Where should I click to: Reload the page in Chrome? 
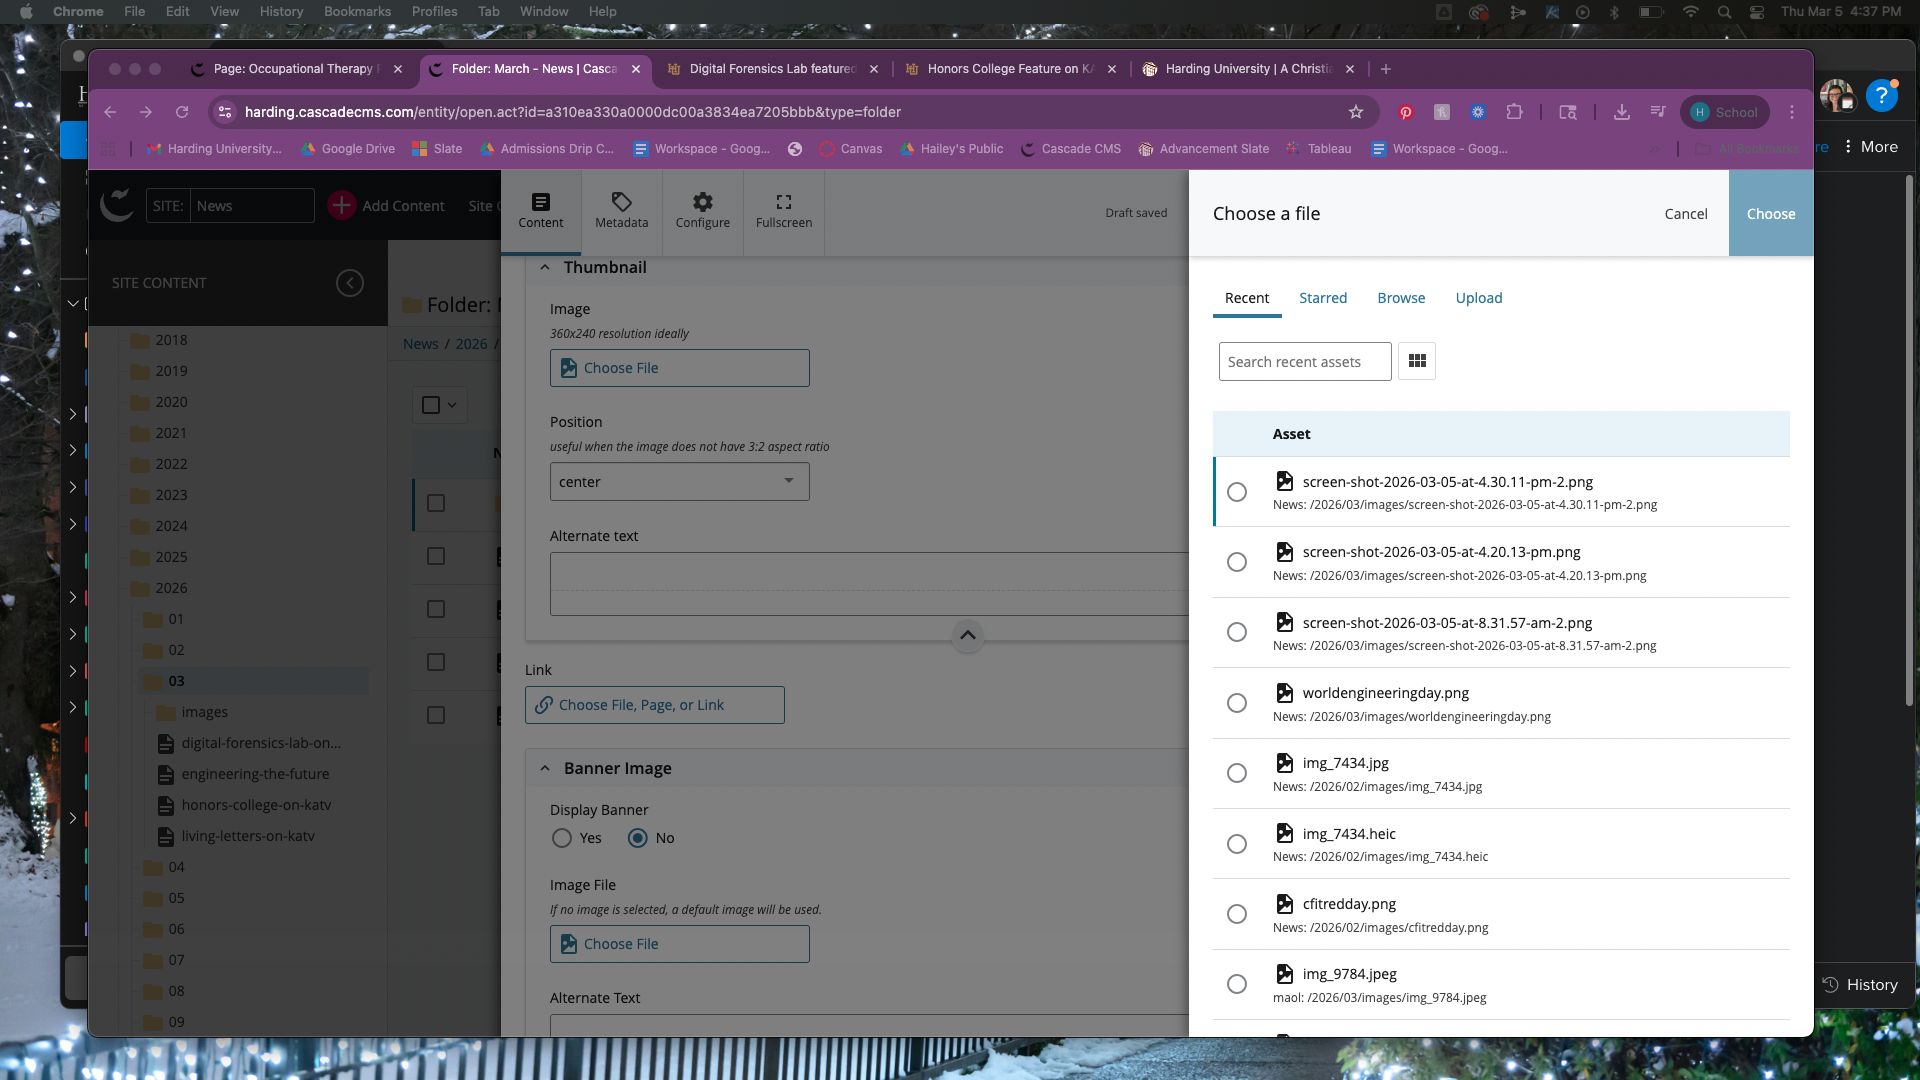[x=182, y=112]
